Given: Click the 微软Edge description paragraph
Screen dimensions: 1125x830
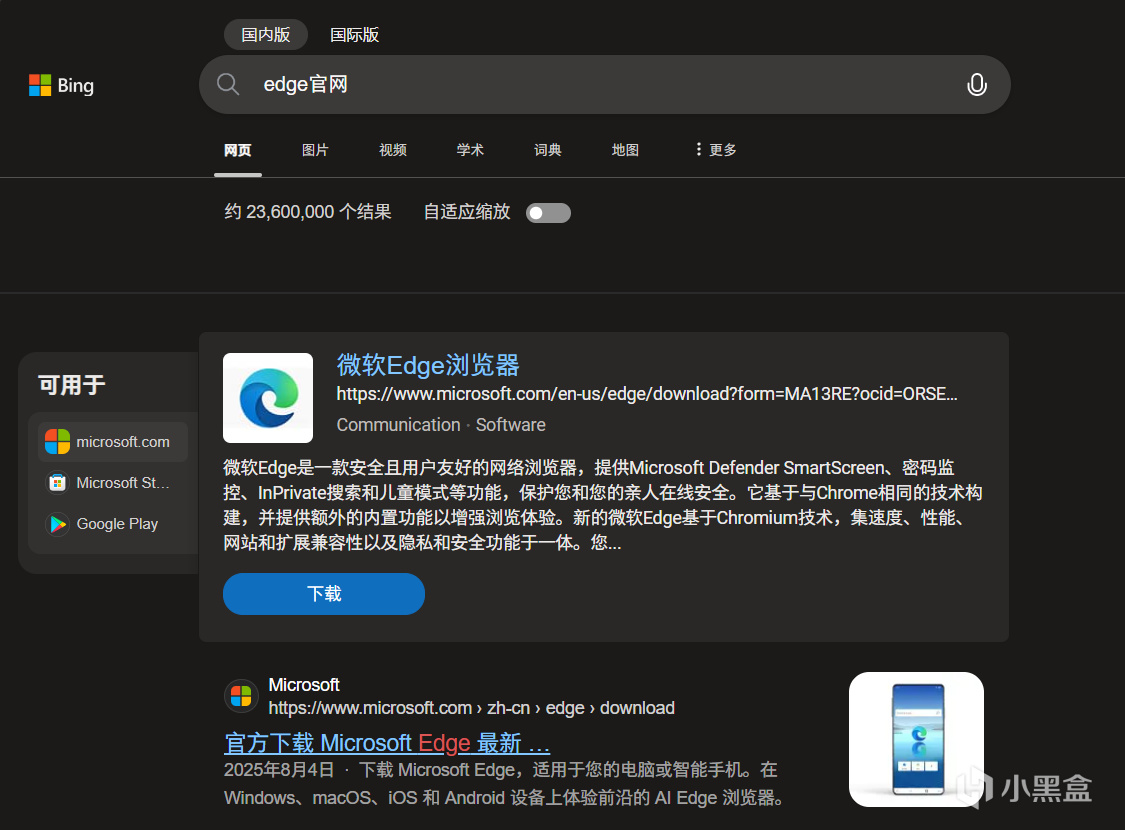Looking at the screenshot, I should (603, 505).
